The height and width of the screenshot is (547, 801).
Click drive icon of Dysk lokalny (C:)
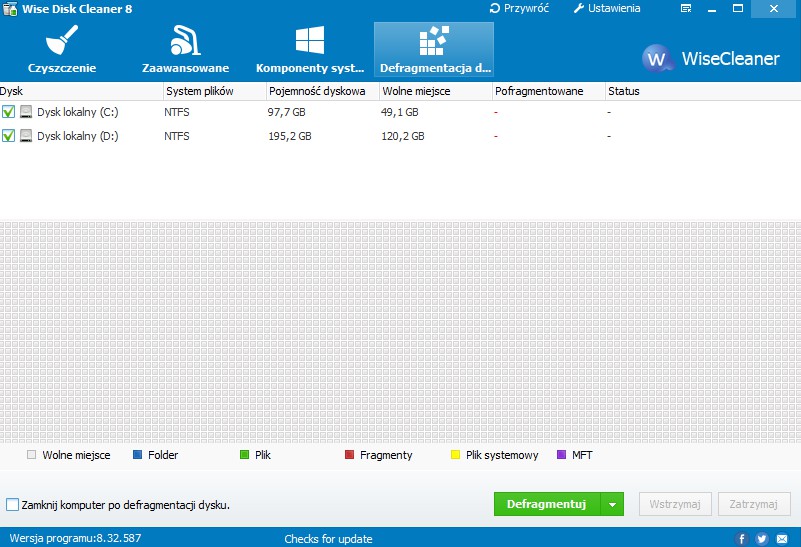(26, 111)
